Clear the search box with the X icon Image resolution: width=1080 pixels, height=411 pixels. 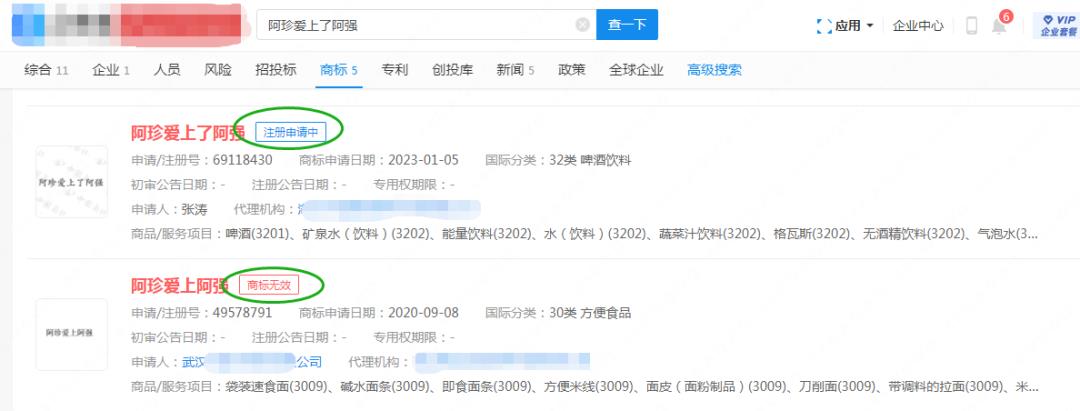coord(582,25)
